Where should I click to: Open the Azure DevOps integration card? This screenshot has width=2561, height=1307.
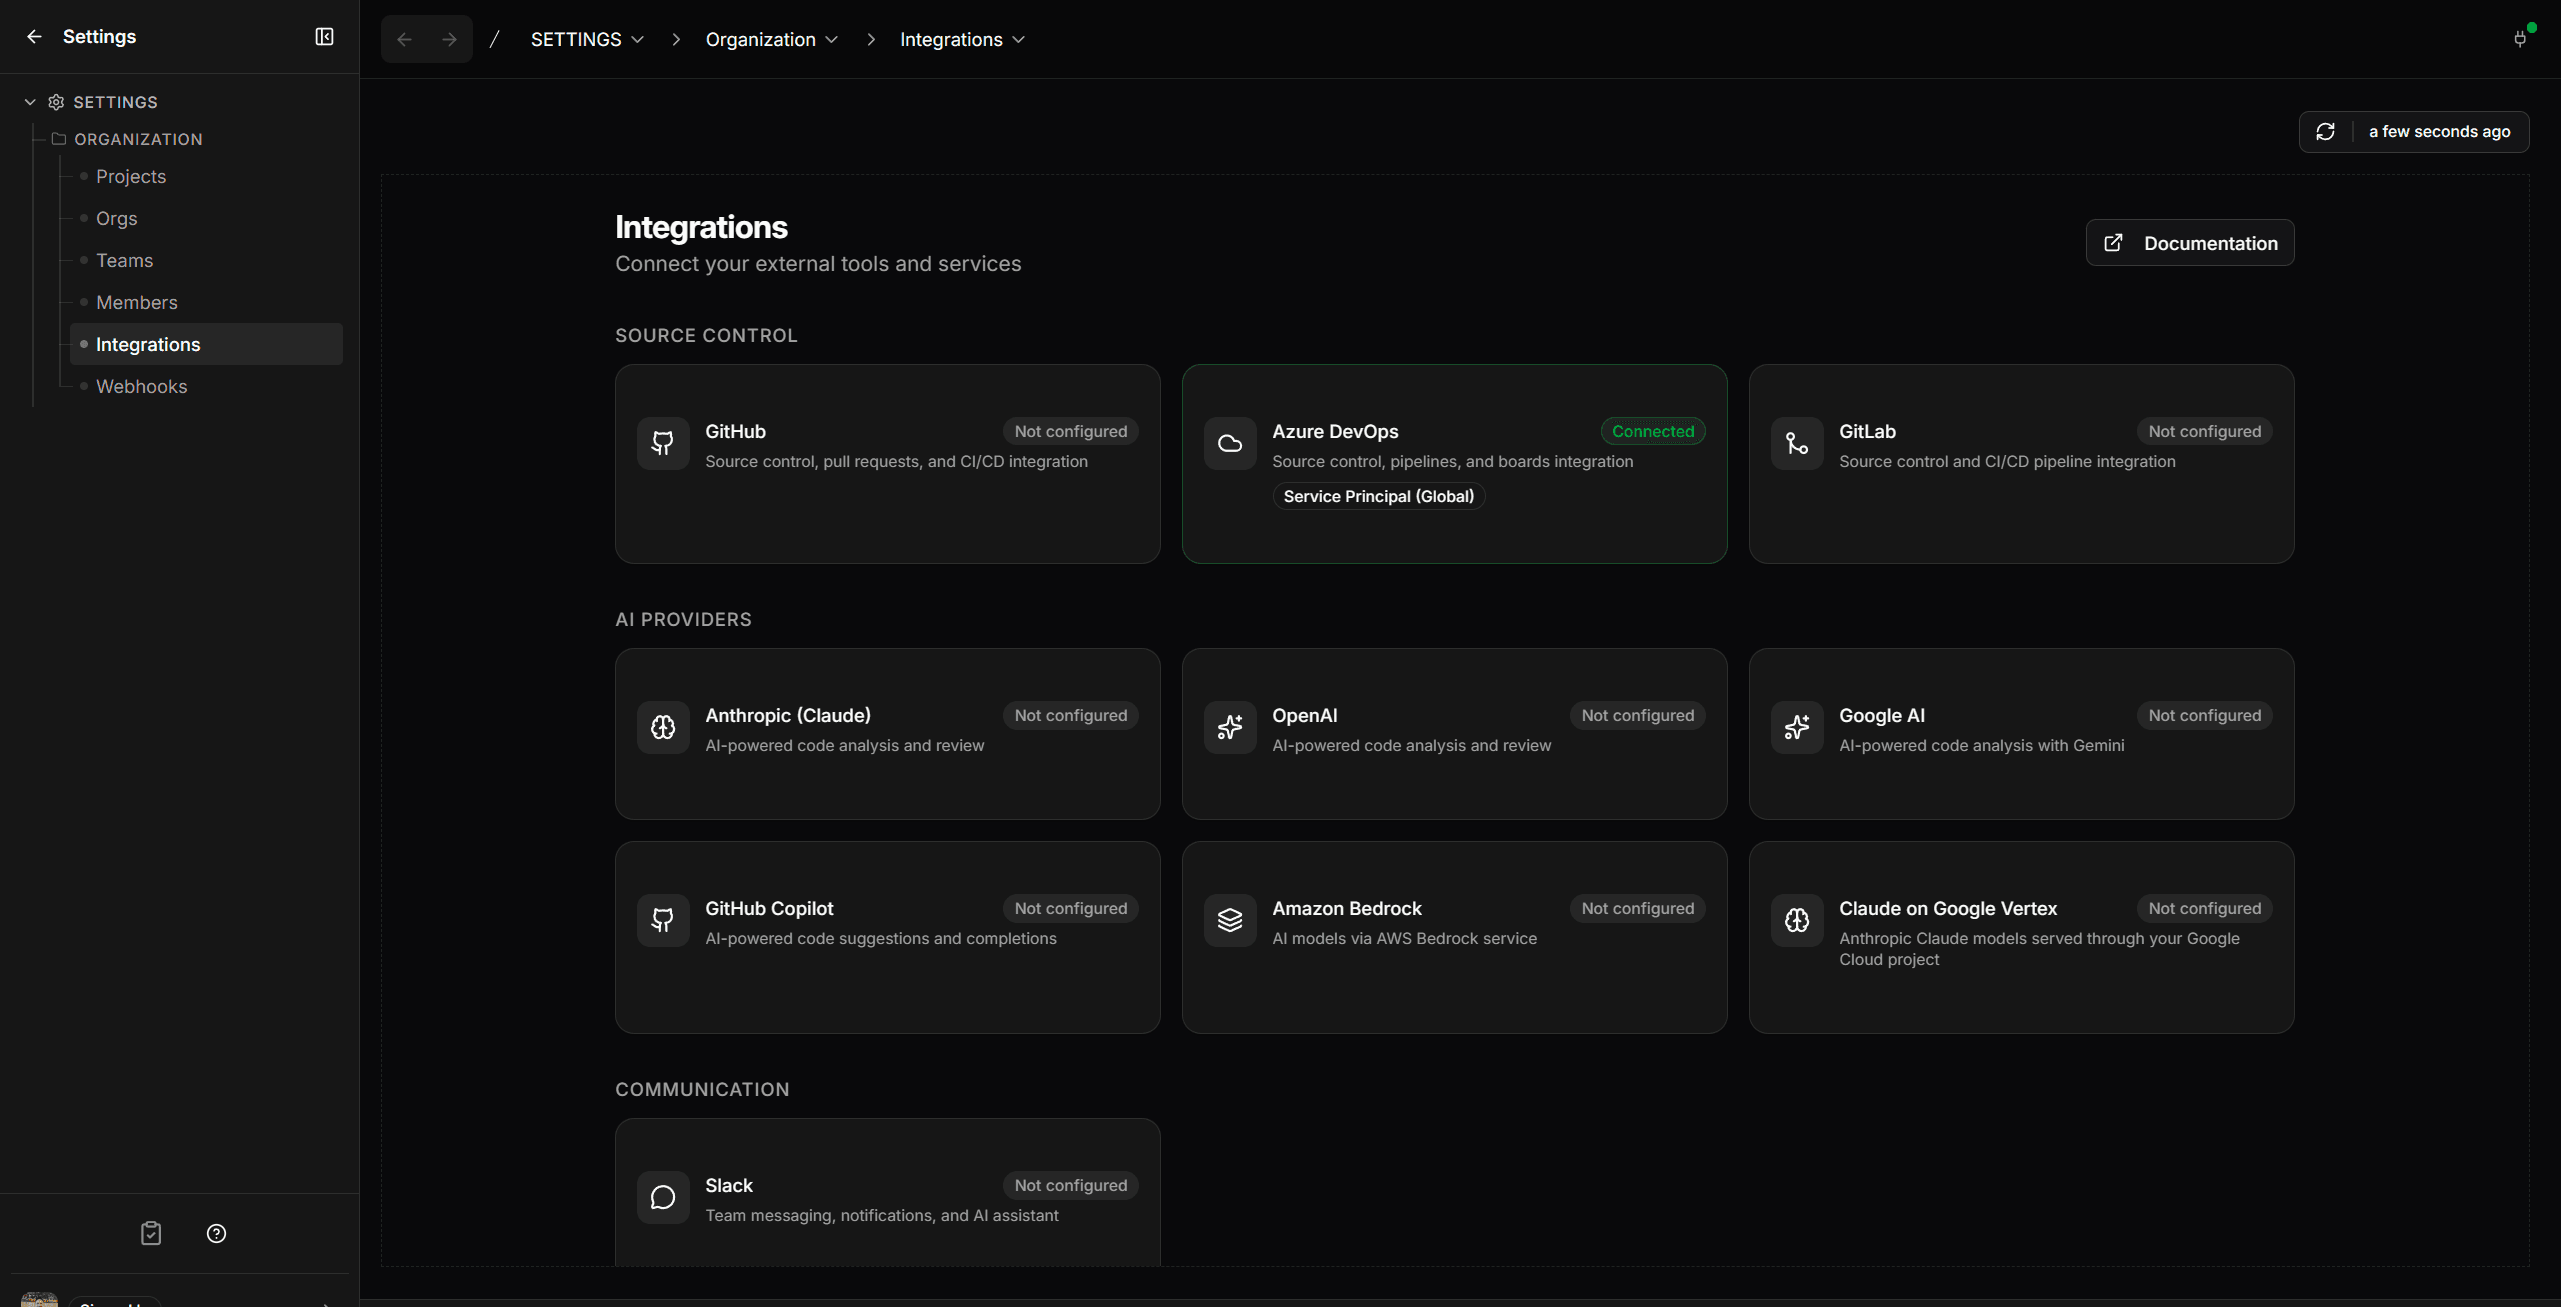[1455, 464]
